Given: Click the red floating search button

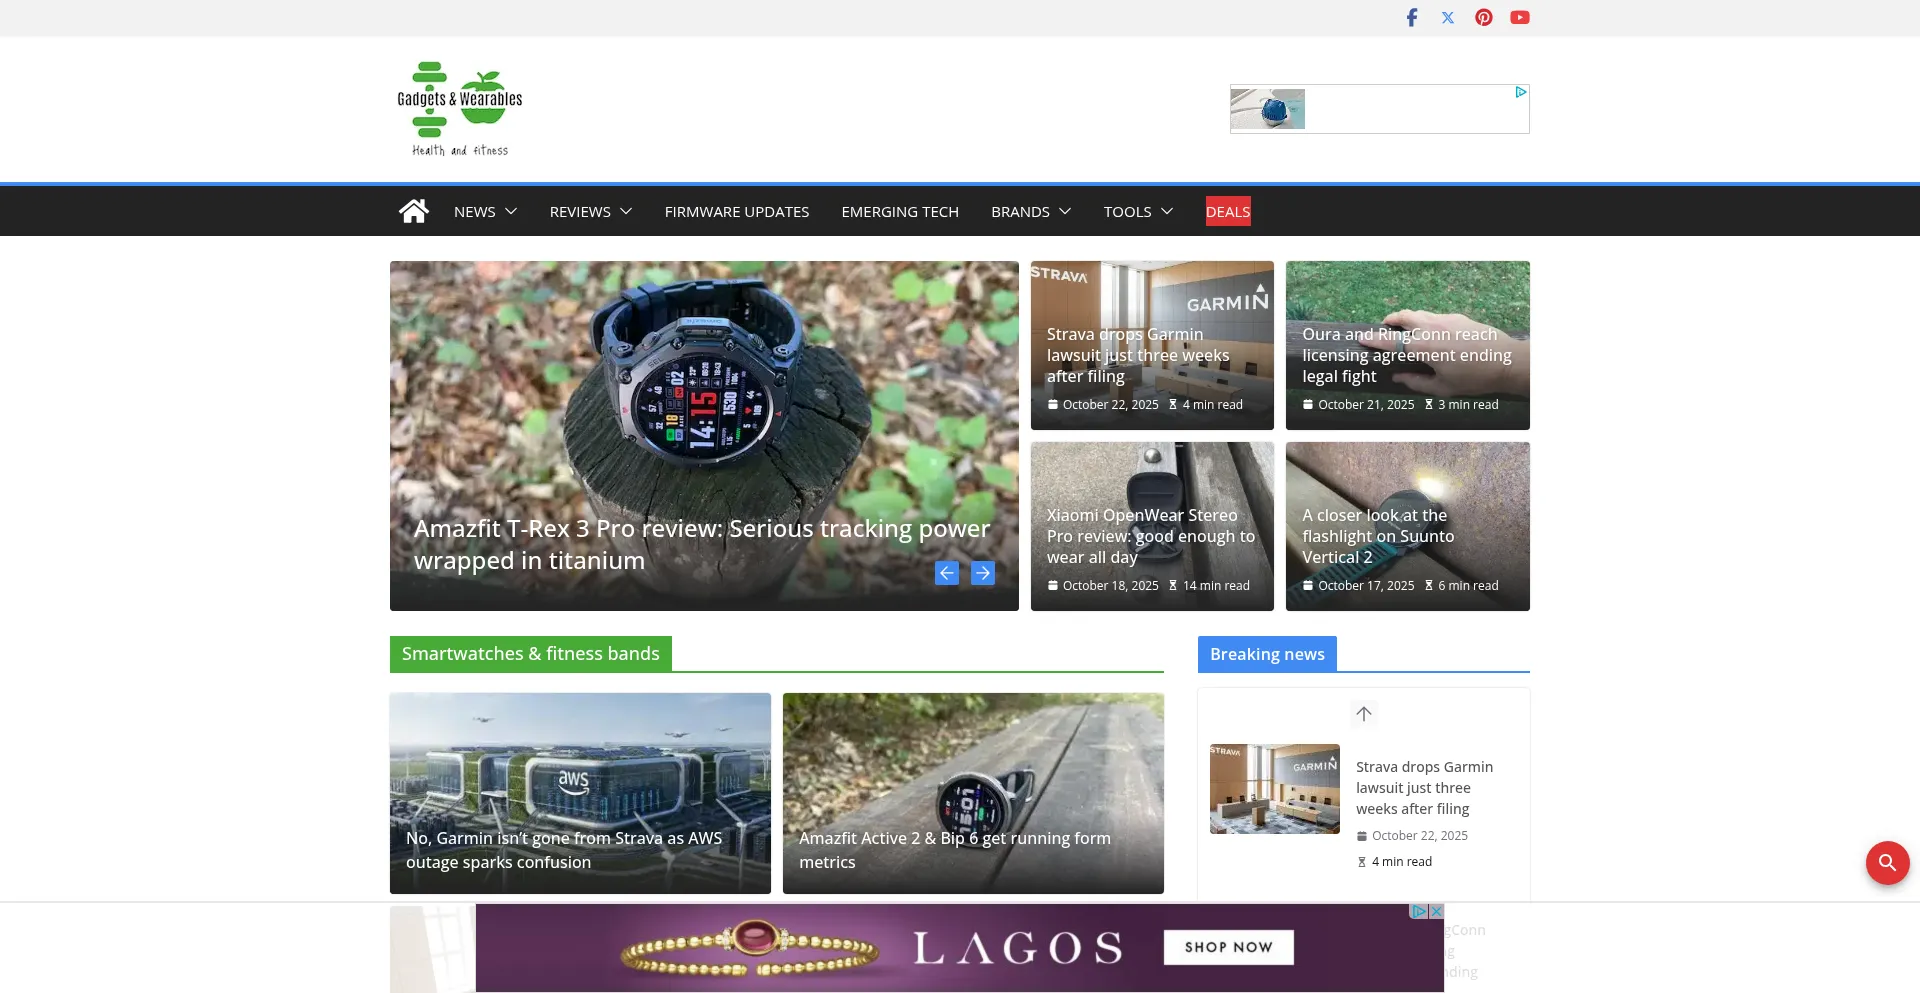Looking at the screenshot, I should pyautogui.click(x=1886, y=862).
